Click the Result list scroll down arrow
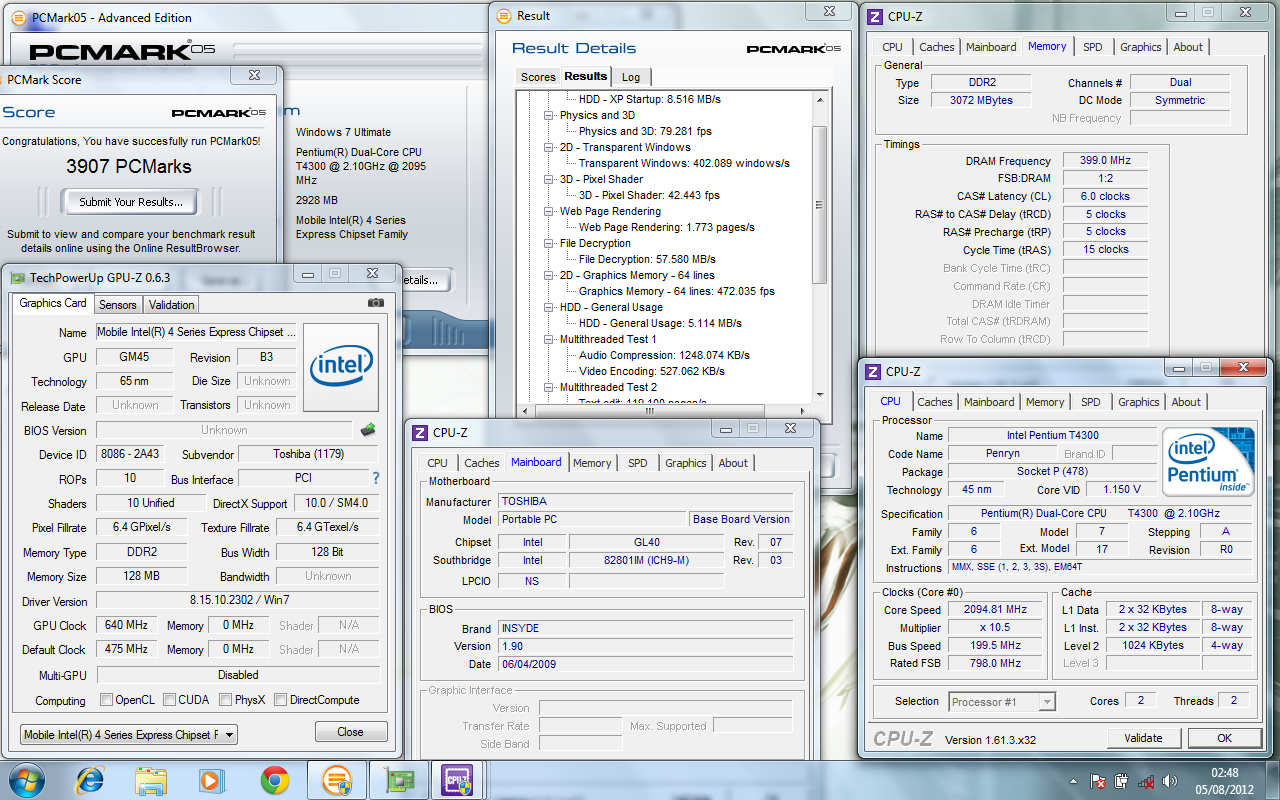Image resolution: width=1280 pixels, height=800 pixels. (820, 394)
